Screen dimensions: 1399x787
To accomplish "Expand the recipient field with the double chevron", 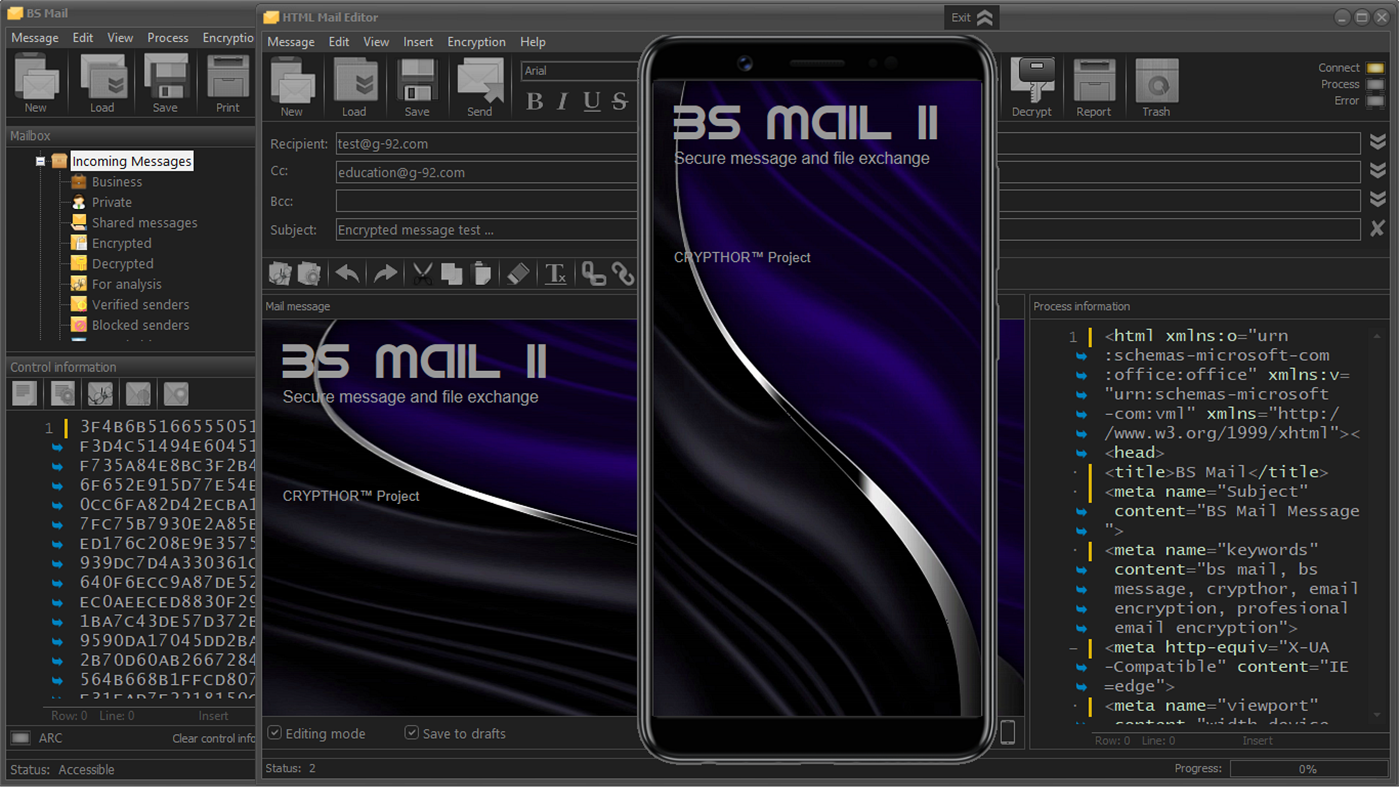I will click(1377, 141).
